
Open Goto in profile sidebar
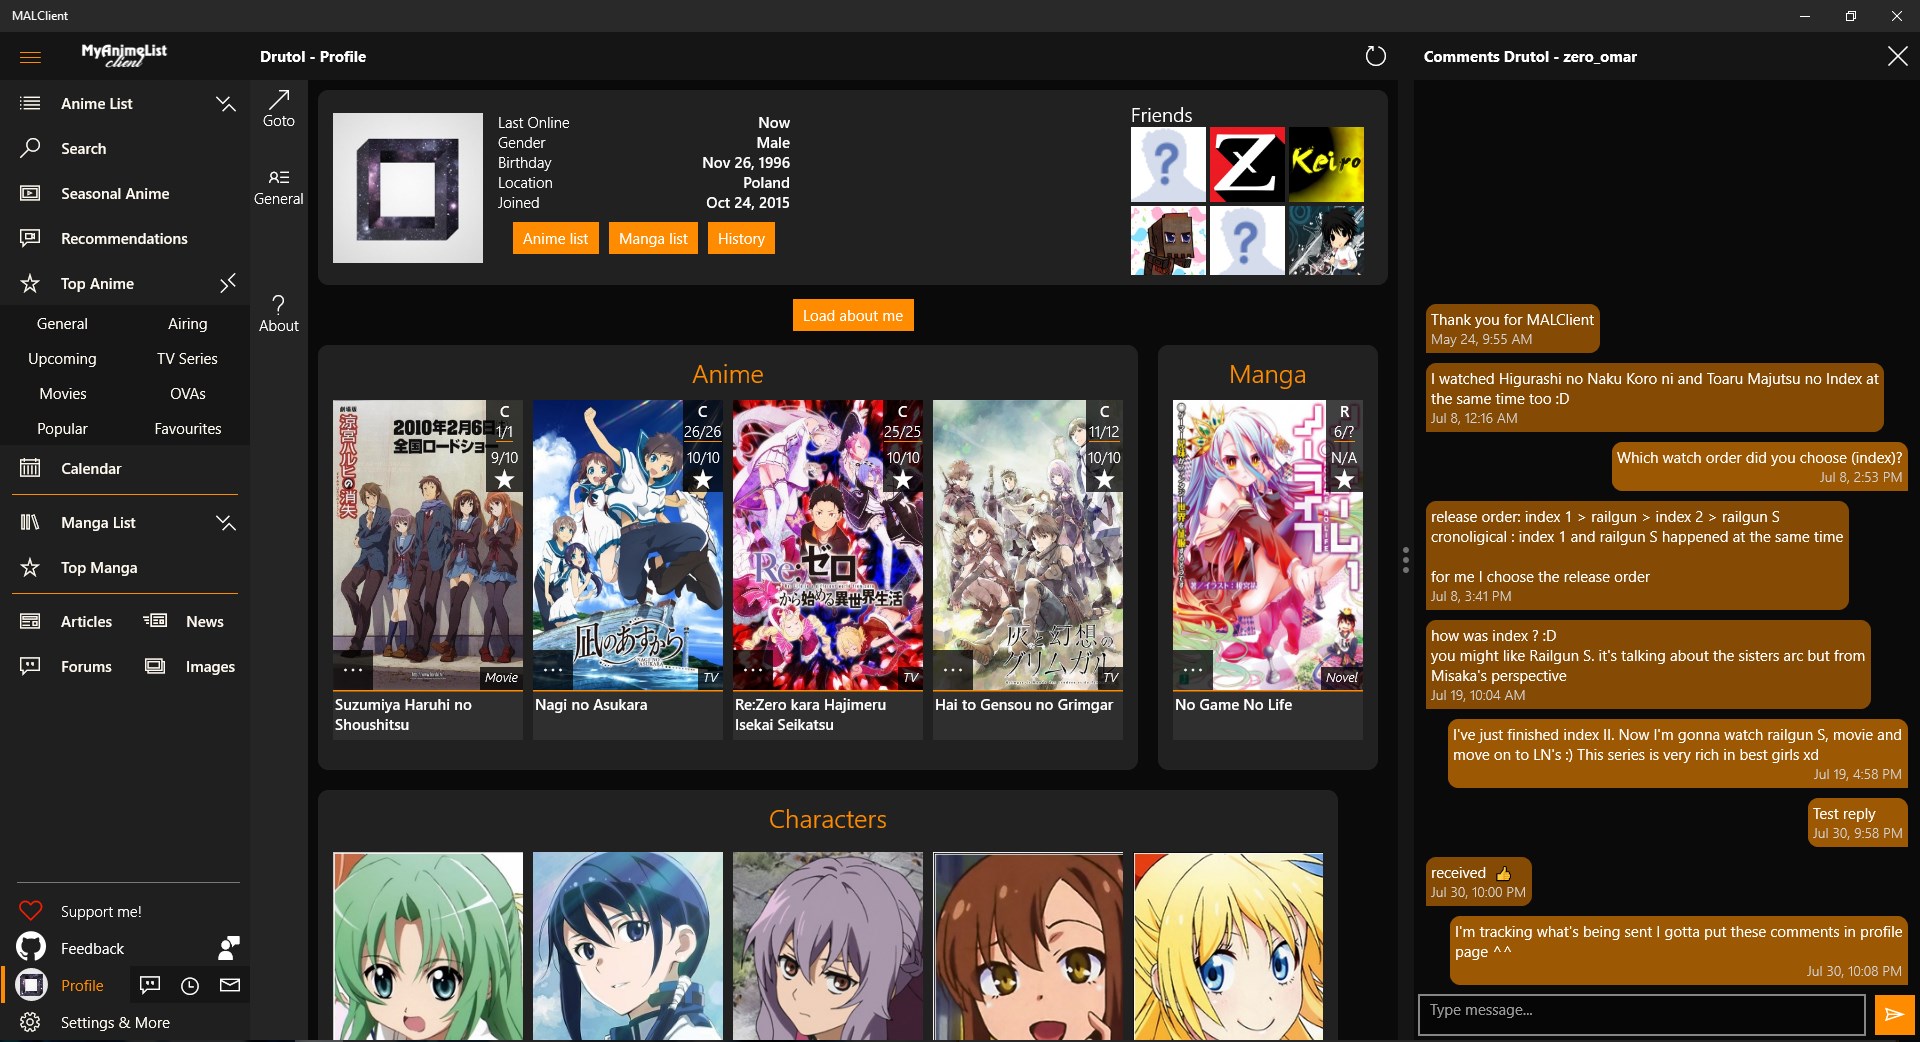coord(279,108)
